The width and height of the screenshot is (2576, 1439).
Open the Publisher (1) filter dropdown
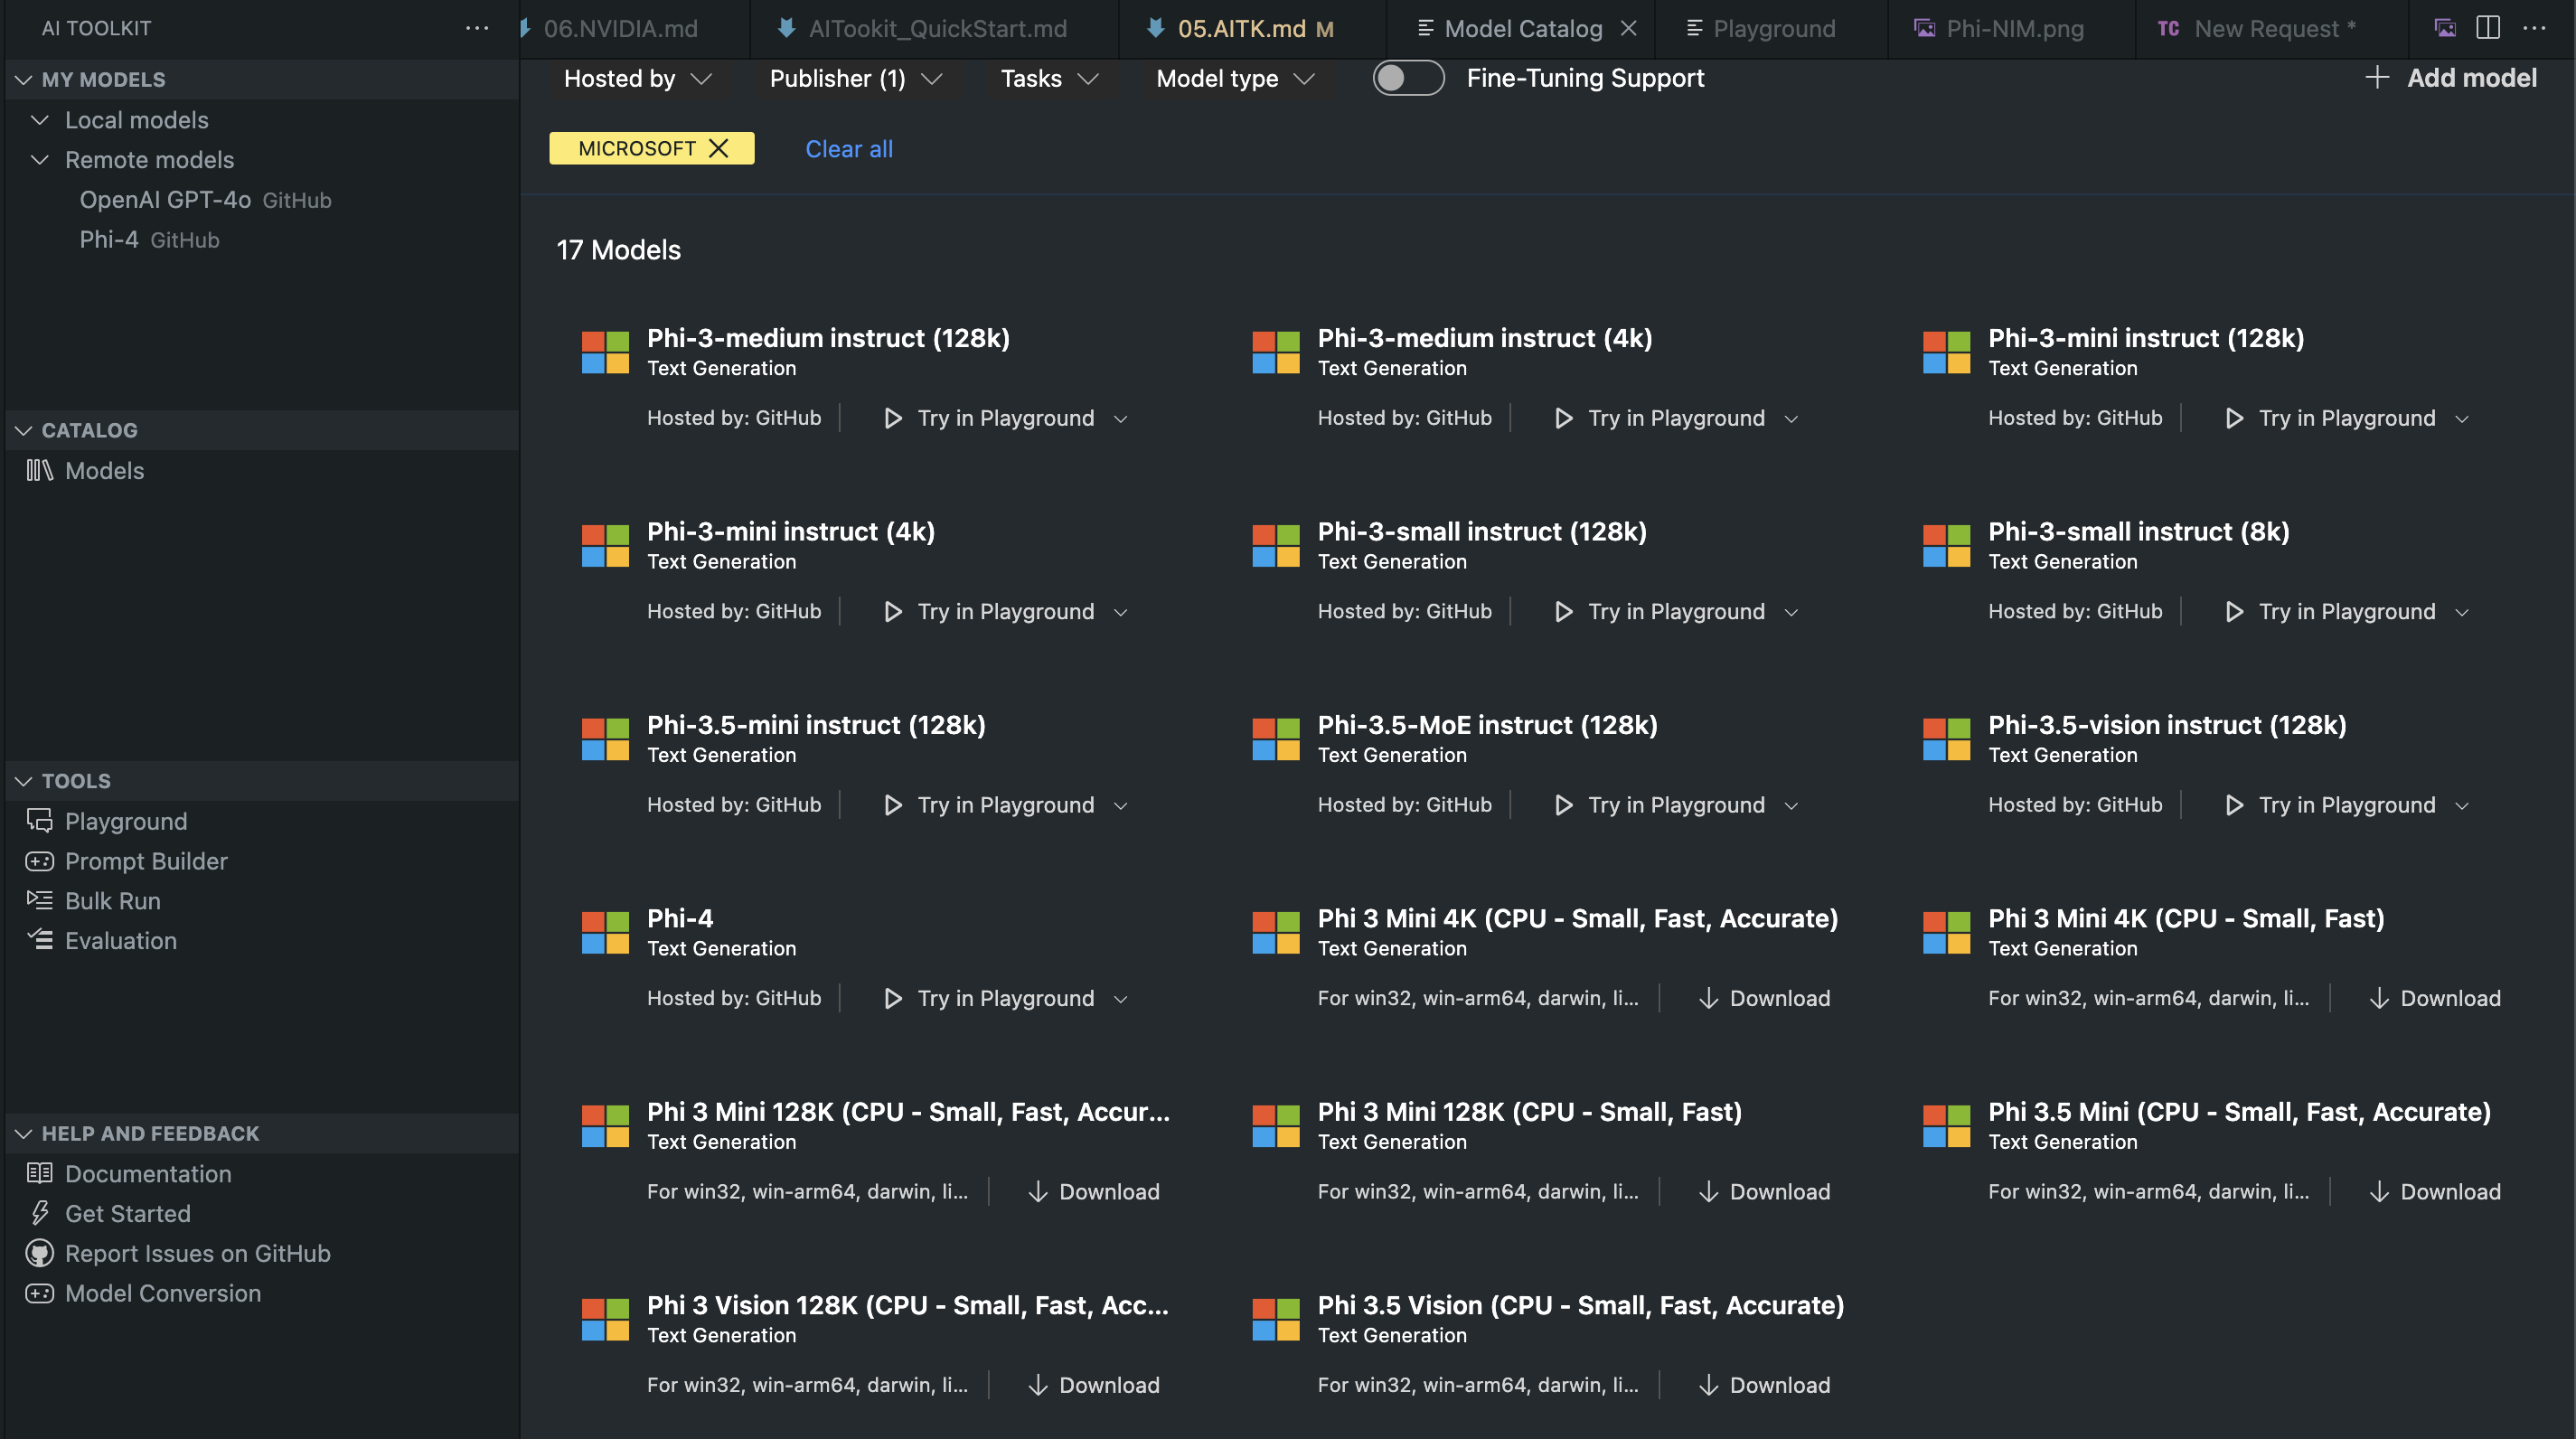(x=855, y=78)
